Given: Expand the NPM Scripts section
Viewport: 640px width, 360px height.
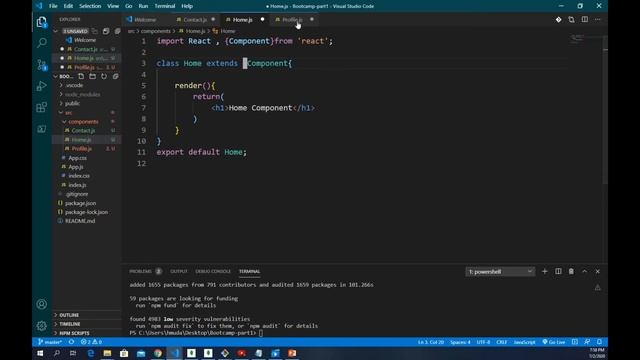Looking at the screenshot, I should pos(74,333).
